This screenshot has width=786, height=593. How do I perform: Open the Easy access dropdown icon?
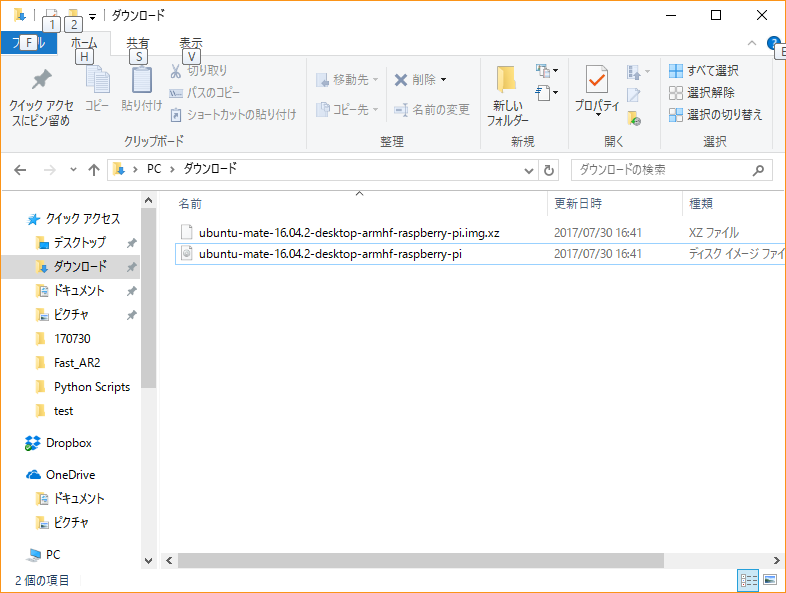pos(546,93)
